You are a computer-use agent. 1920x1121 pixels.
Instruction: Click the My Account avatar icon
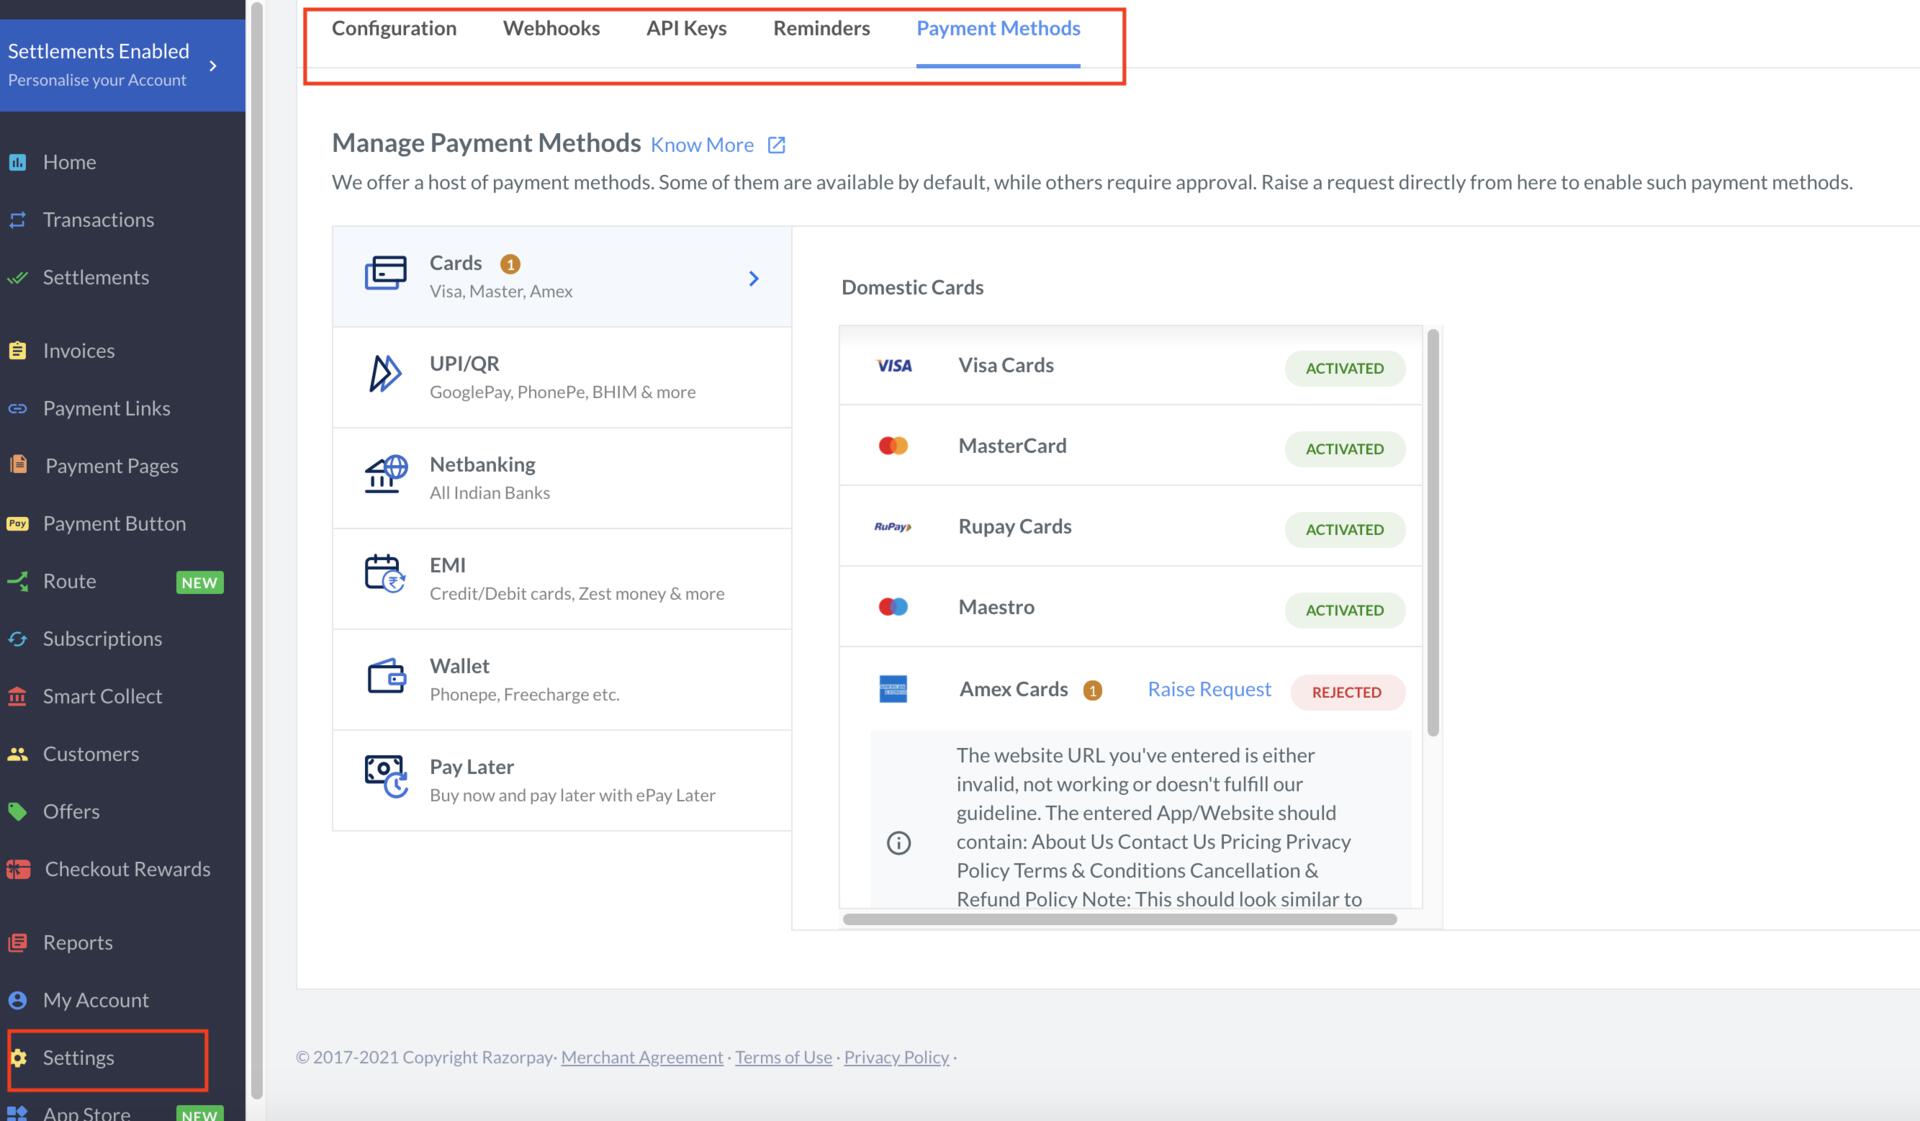[x=18, y=1001]
